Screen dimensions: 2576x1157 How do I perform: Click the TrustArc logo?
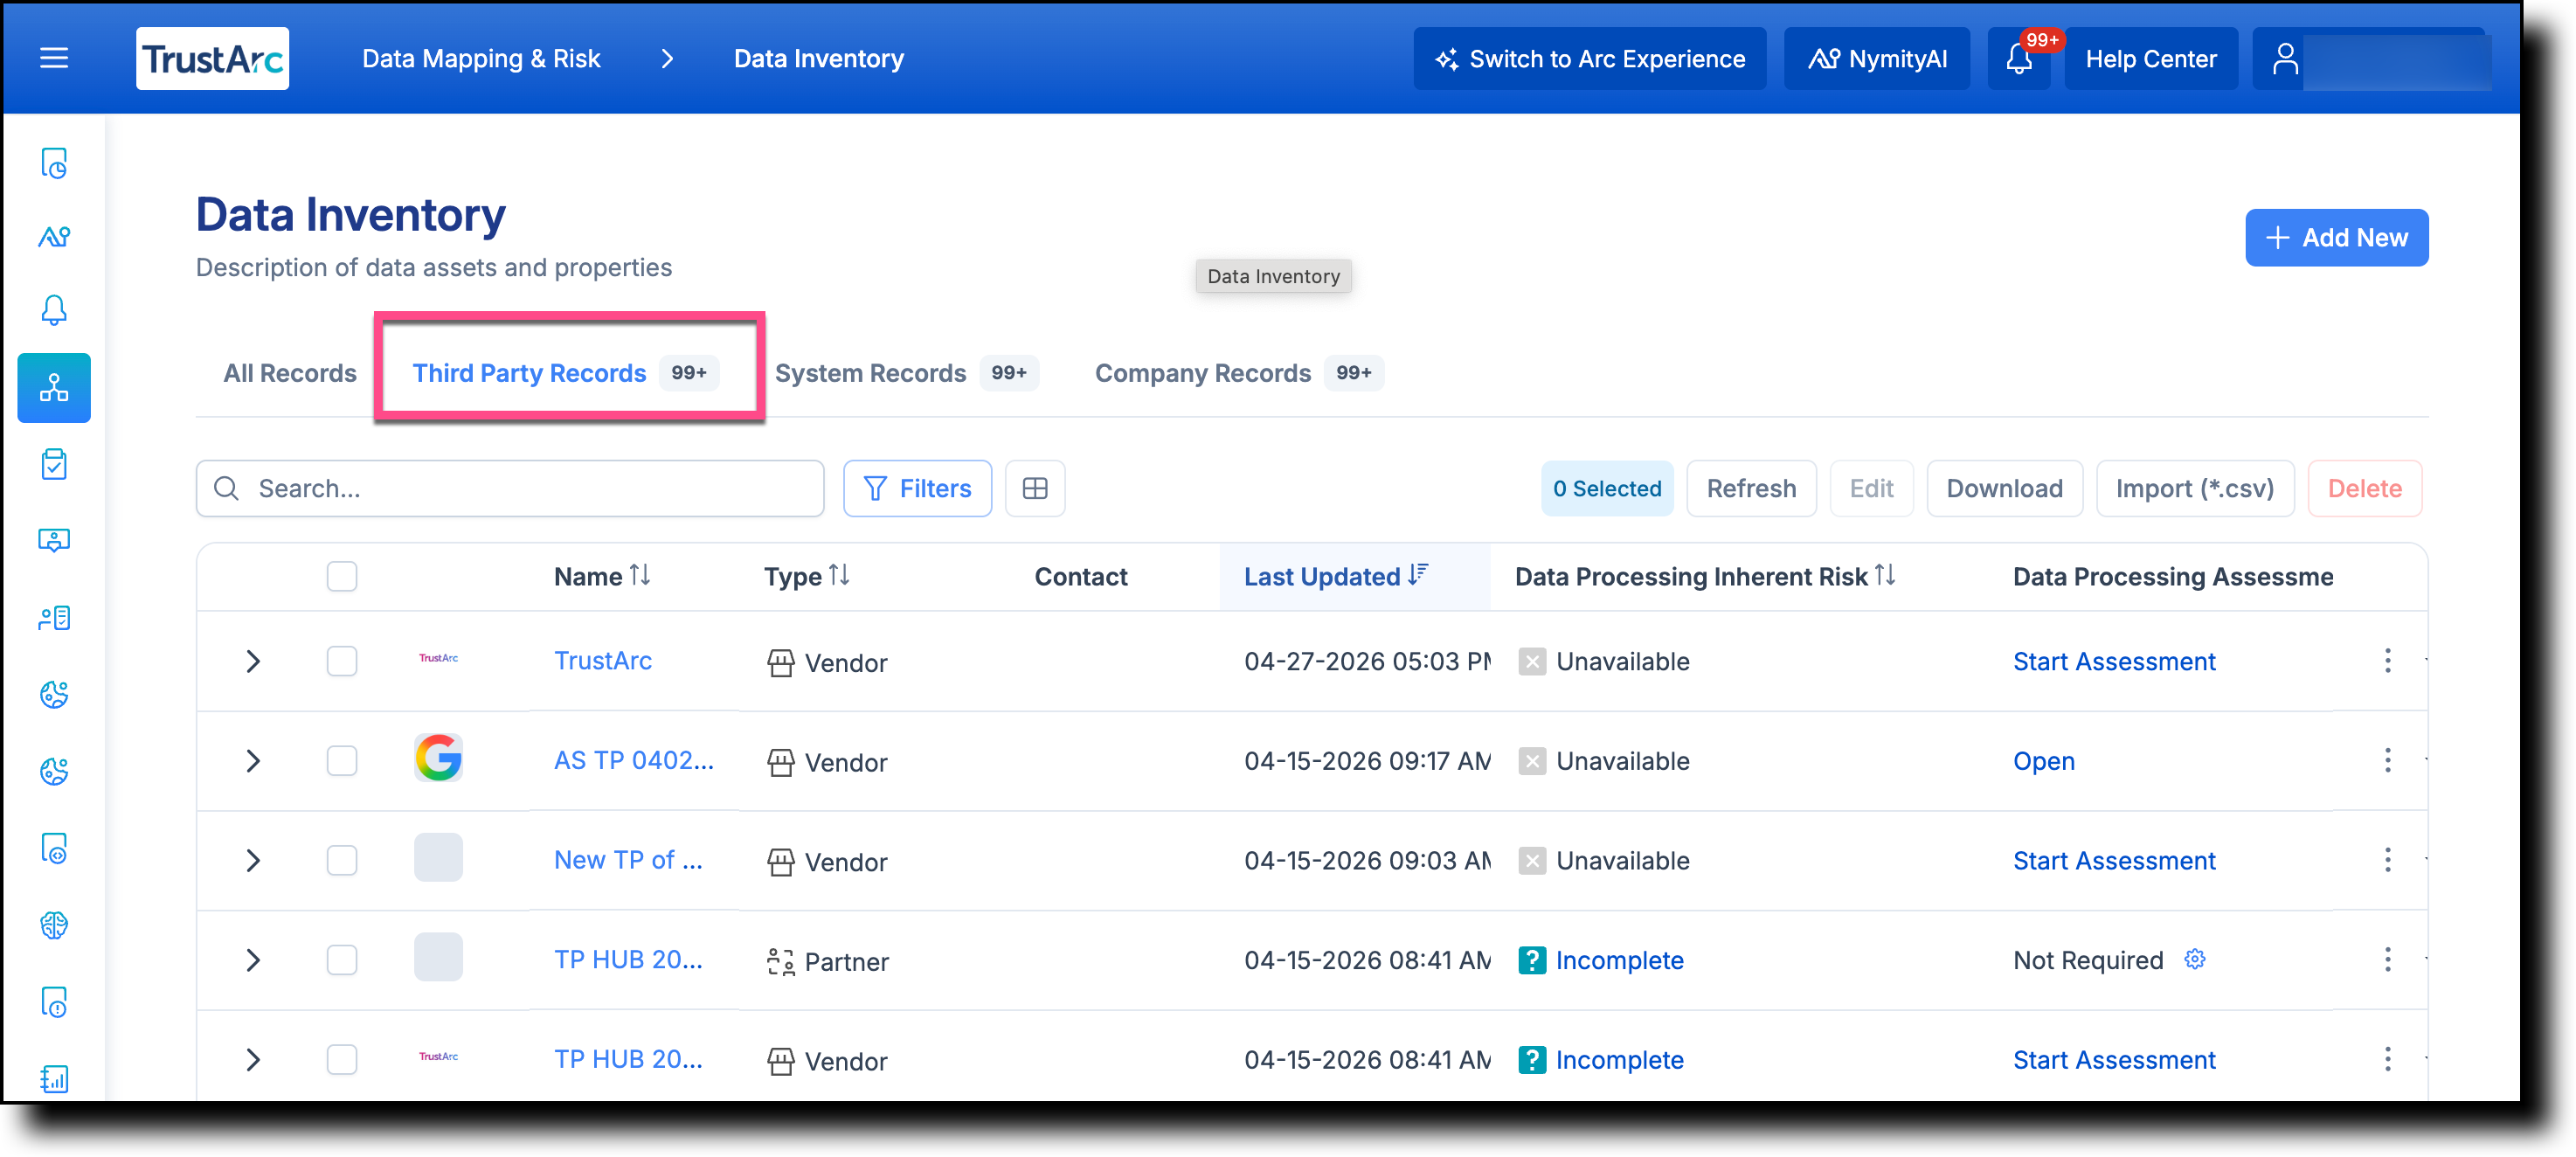pyautogui.click(x=212, y=58)
